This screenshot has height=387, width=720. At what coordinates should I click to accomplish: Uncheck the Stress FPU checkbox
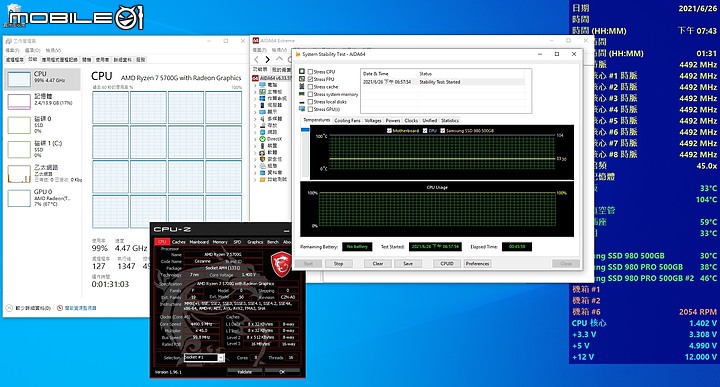pyautogui.click(x=310, y=79)
